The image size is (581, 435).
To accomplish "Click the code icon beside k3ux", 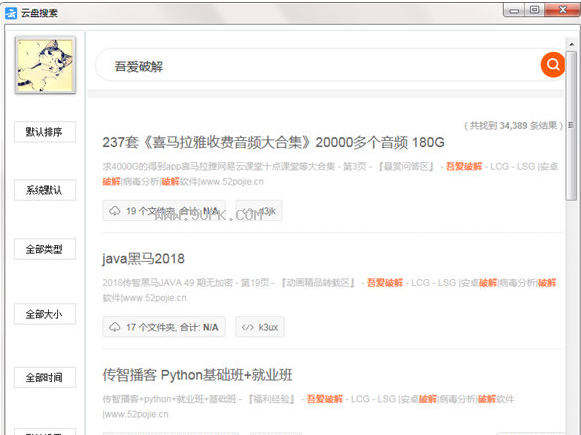I will [x=247, y=327].
